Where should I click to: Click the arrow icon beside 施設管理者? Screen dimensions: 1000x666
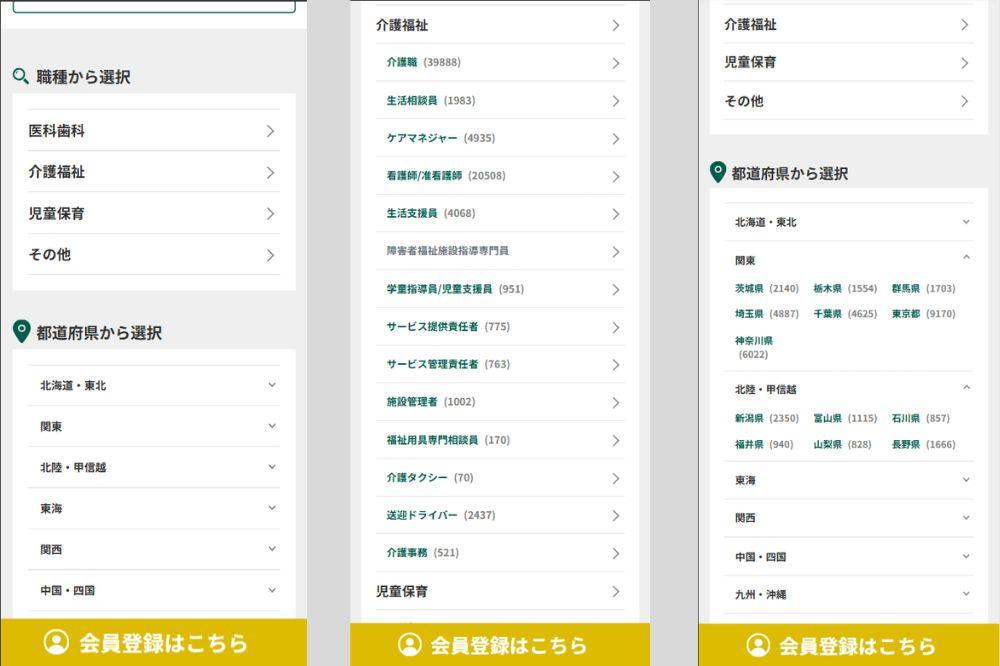point(616,403)
